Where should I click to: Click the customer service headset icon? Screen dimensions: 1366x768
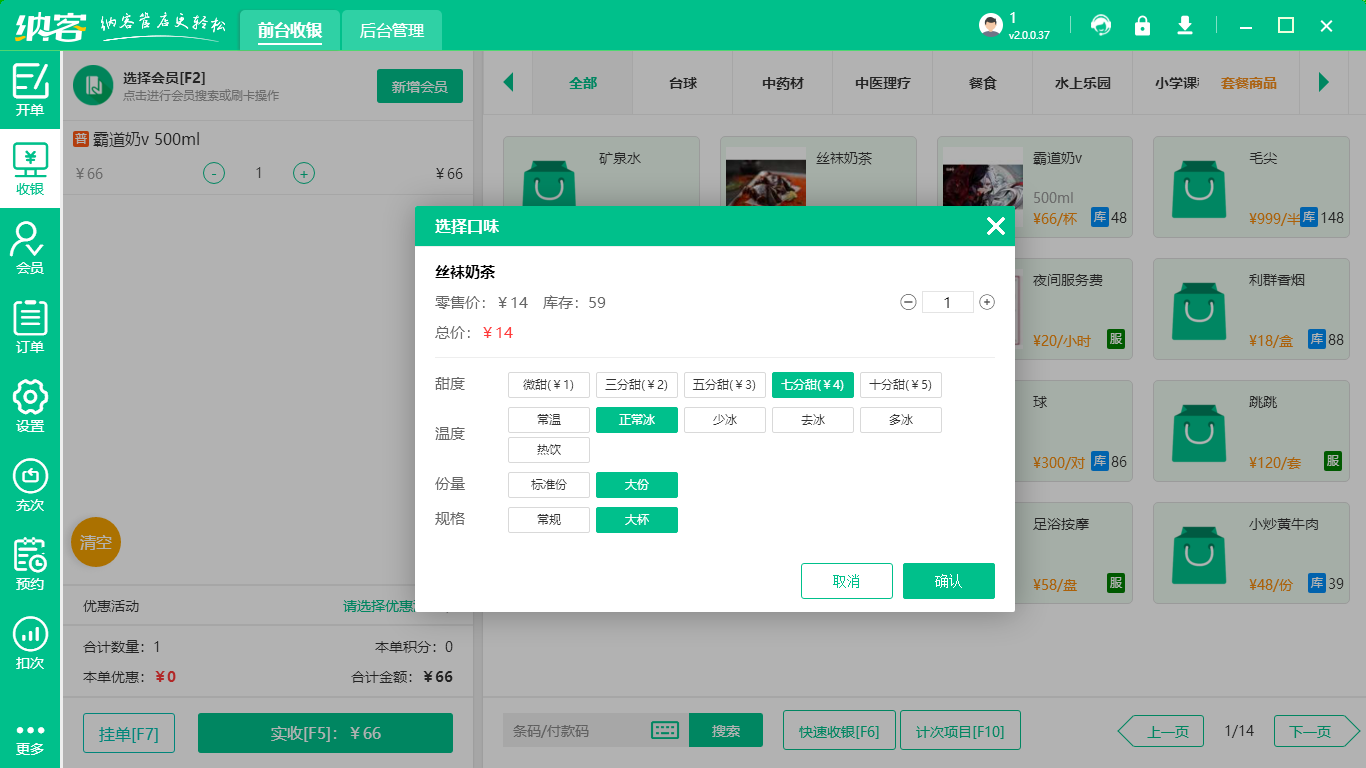1101,25
